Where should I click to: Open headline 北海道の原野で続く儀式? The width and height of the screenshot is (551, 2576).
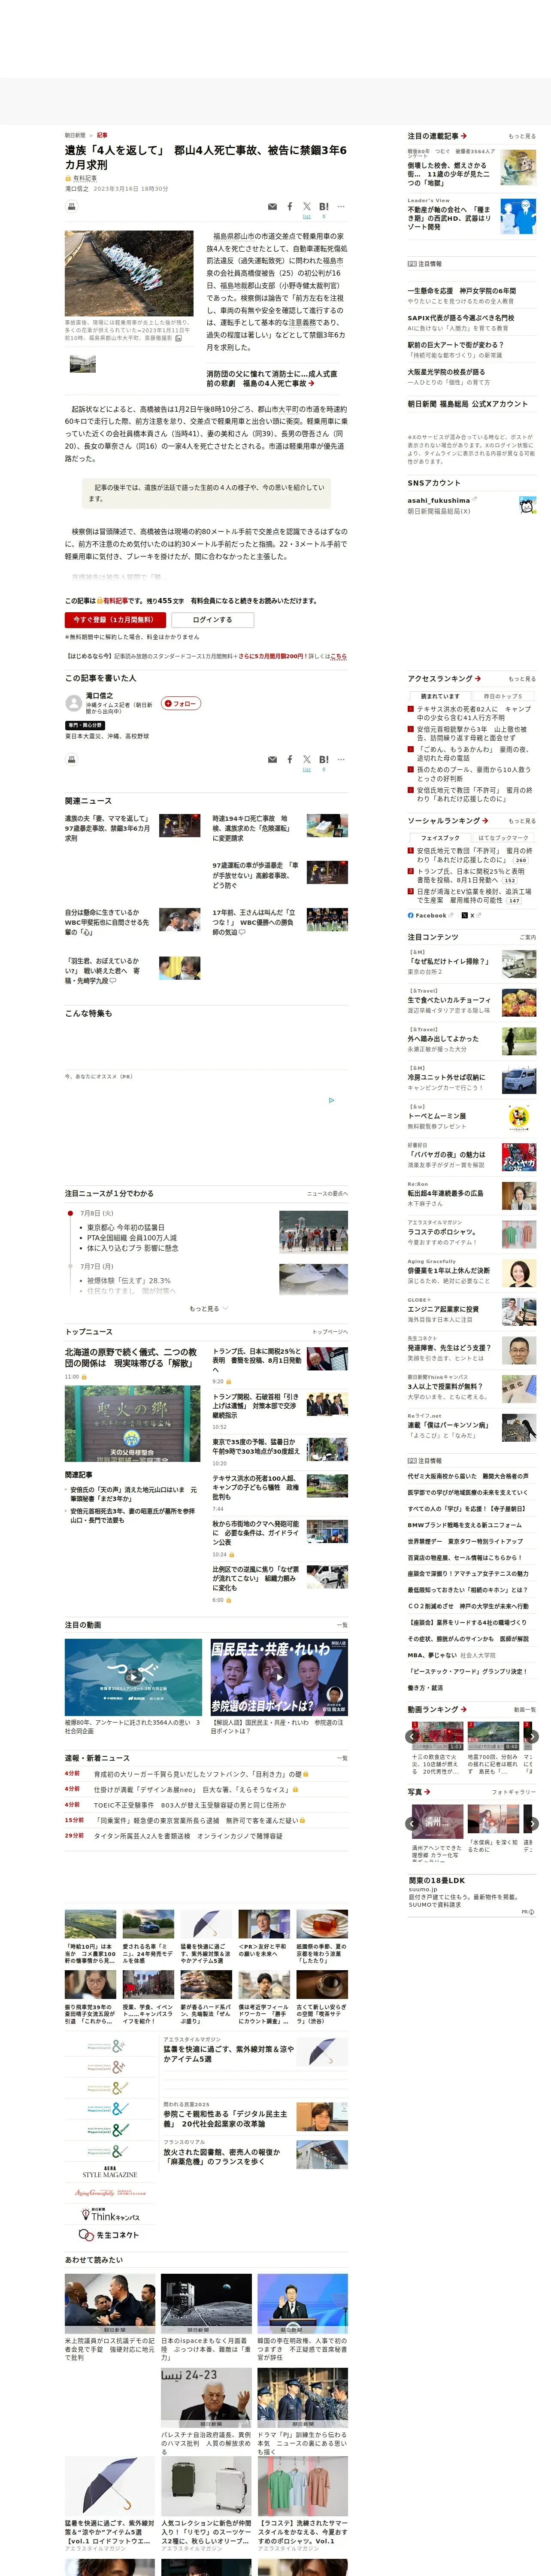[x=131, y=1357]
